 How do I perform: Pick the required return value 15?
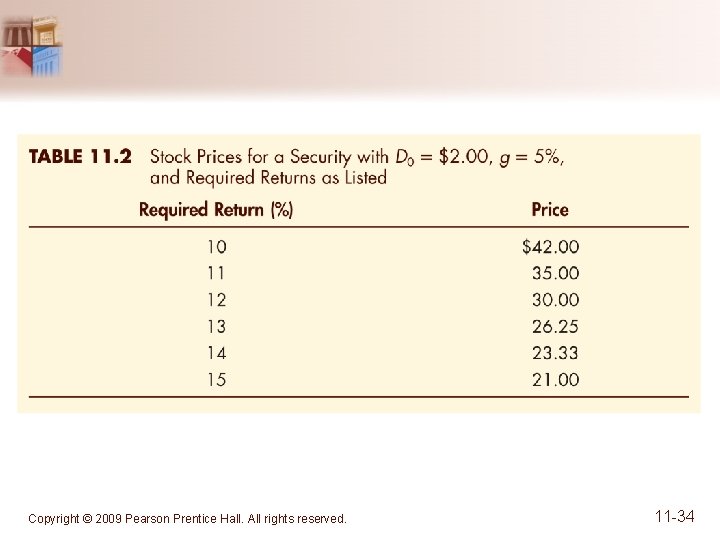point(216,379)
